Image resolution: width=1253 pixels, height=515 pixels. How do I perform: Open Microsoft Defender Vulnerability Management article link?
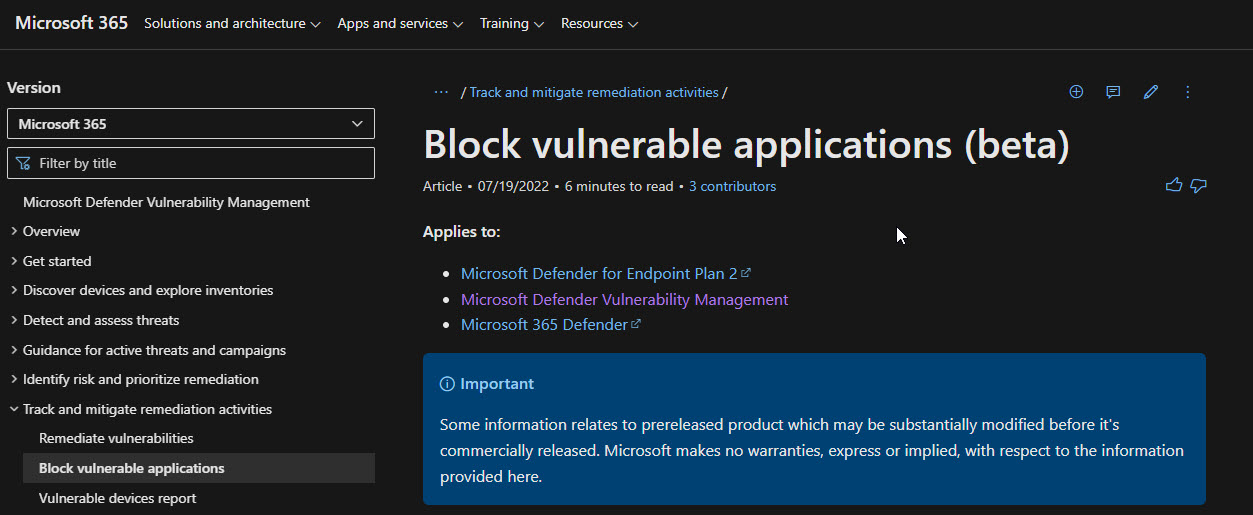tap(624, 299)
